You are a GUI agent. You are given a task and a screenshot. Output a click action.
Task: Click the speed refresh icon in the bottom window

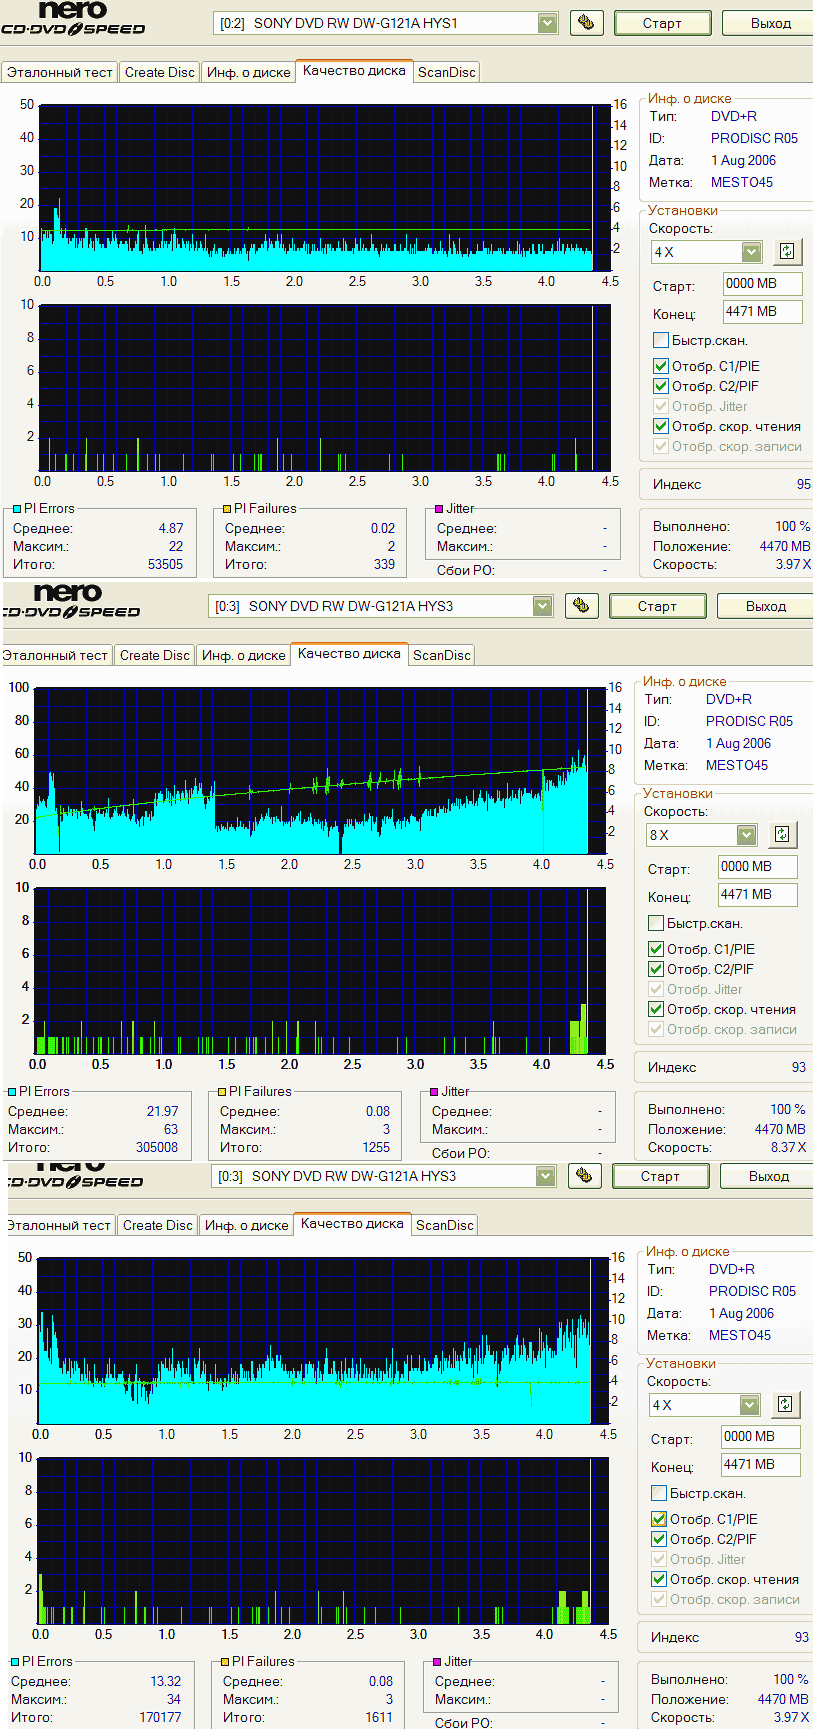click(x=785, y=1405)
